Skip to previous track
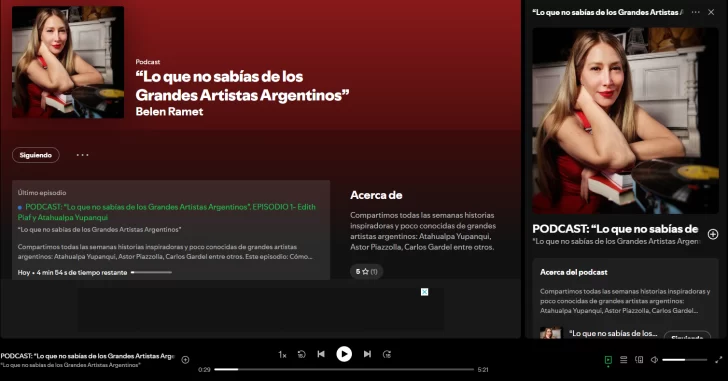728x381 pixels. click(x=321, y=354)
